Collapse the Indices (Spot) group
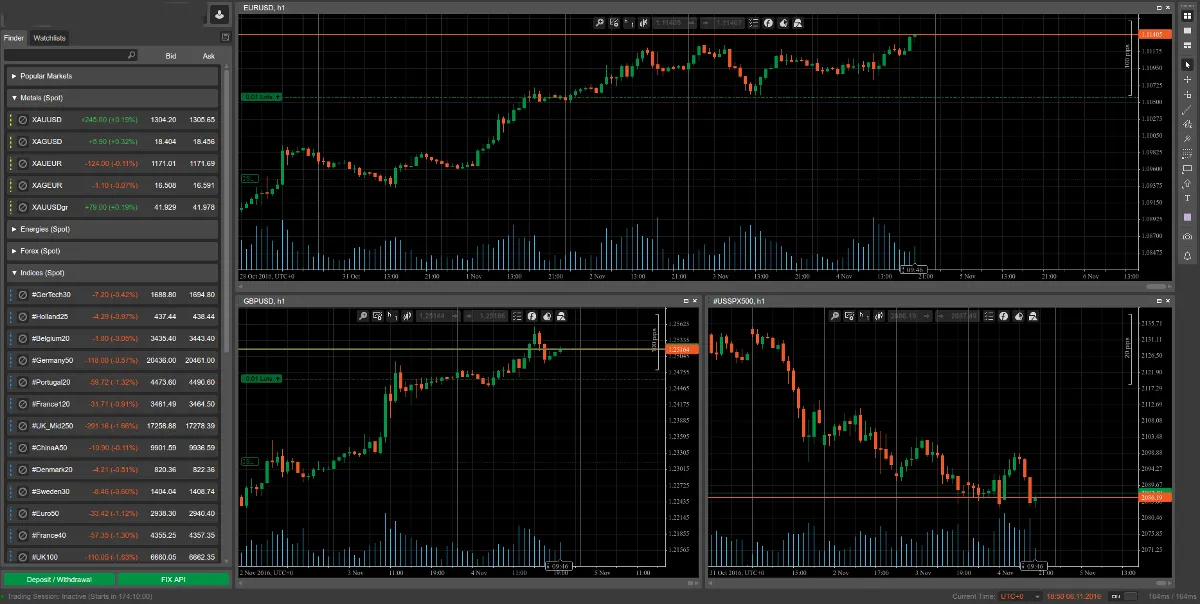 point(112,273)
